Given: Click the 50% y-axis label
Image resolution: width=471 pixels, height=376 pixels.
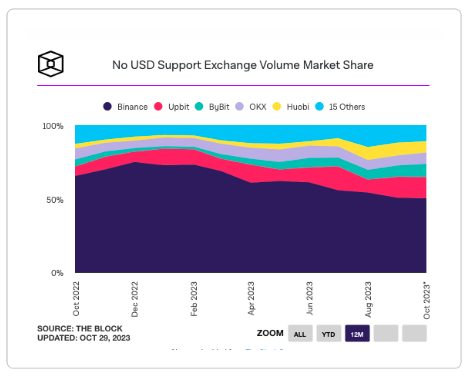Looking at the screenshot, I should click(x=55, y=200).
